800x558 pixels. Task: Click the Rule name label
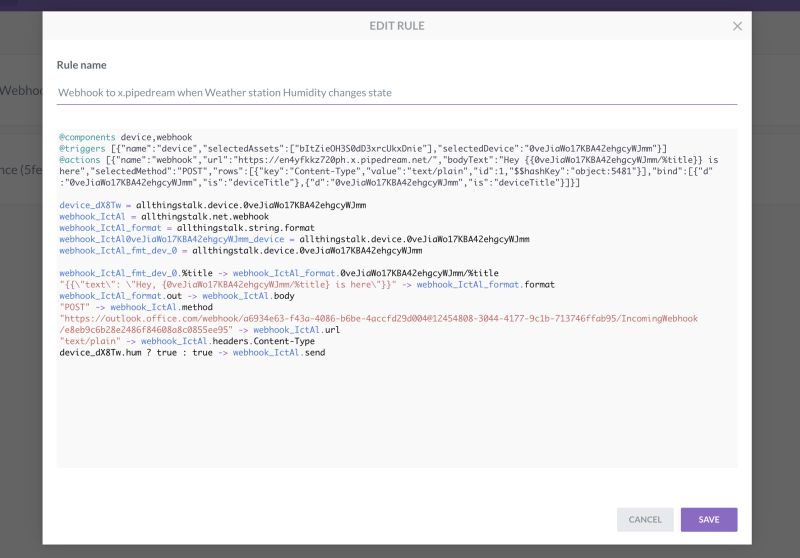82,65
